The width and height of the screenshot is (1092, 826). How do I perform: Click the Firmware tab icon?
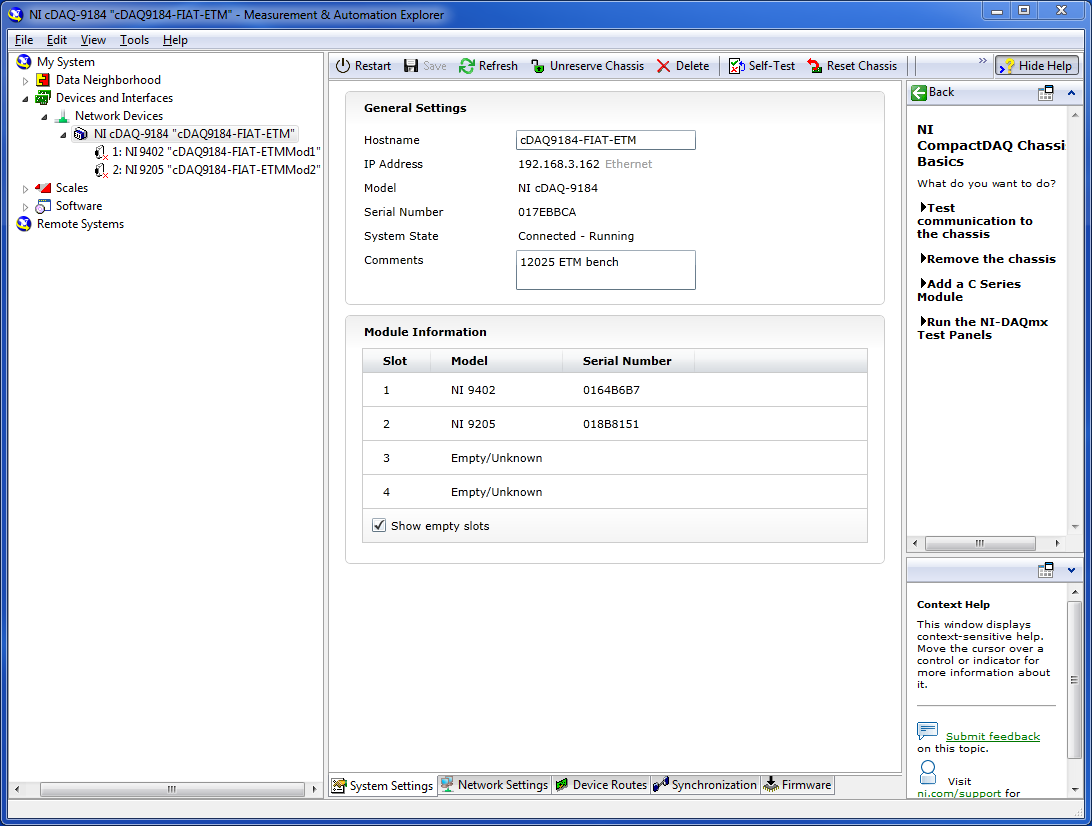771,785
